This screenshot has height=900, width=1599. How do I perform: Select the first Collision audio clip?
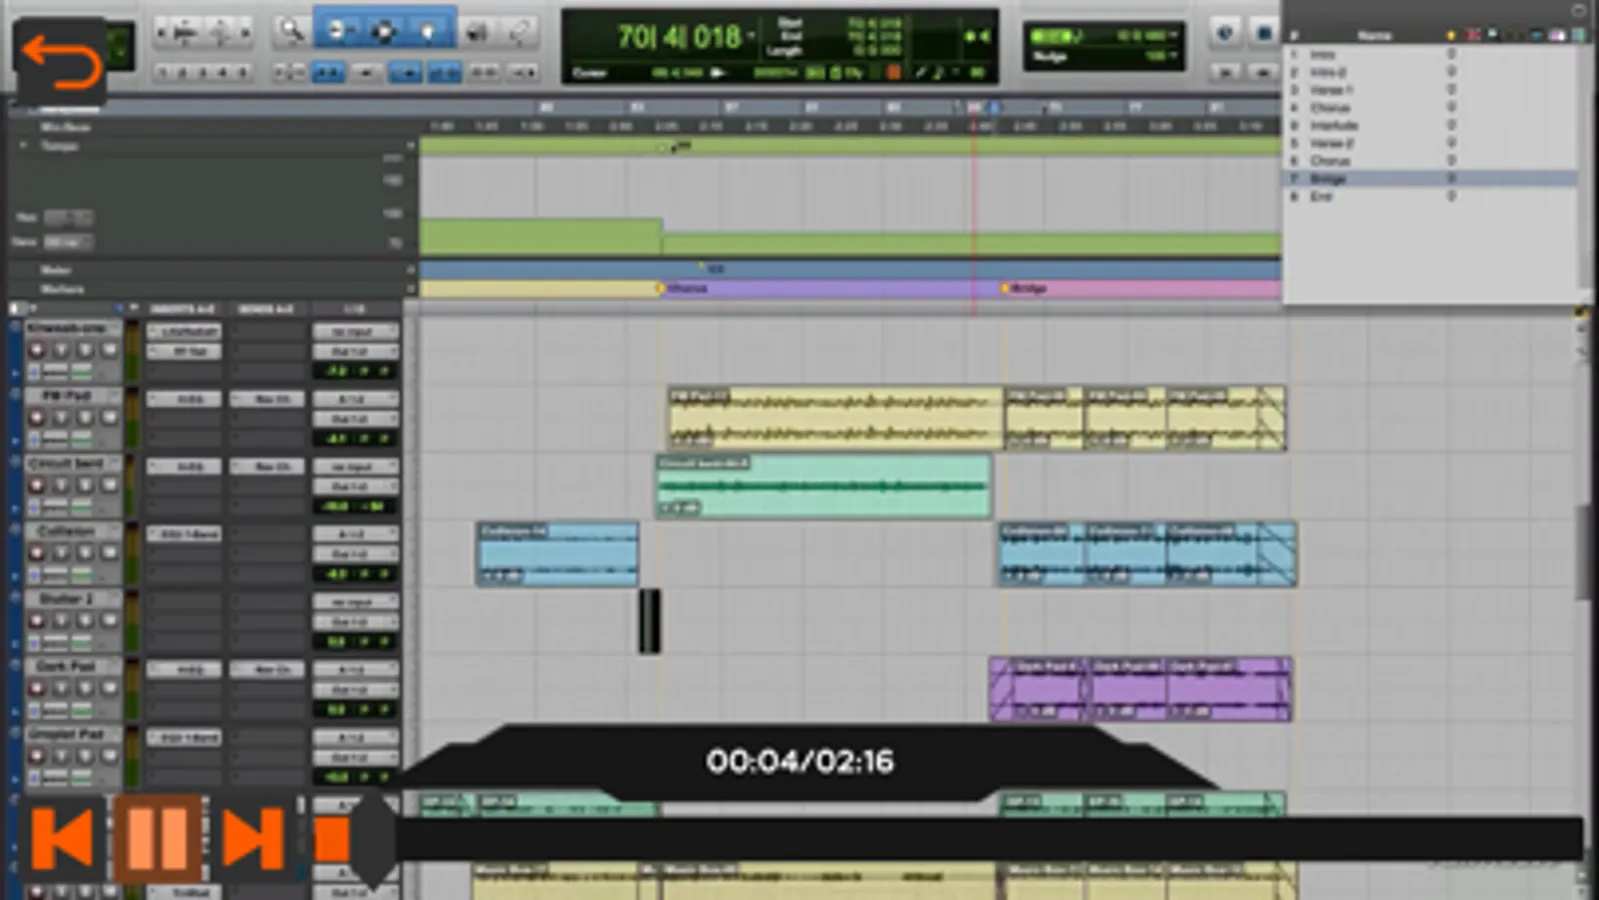pos(557,553)
